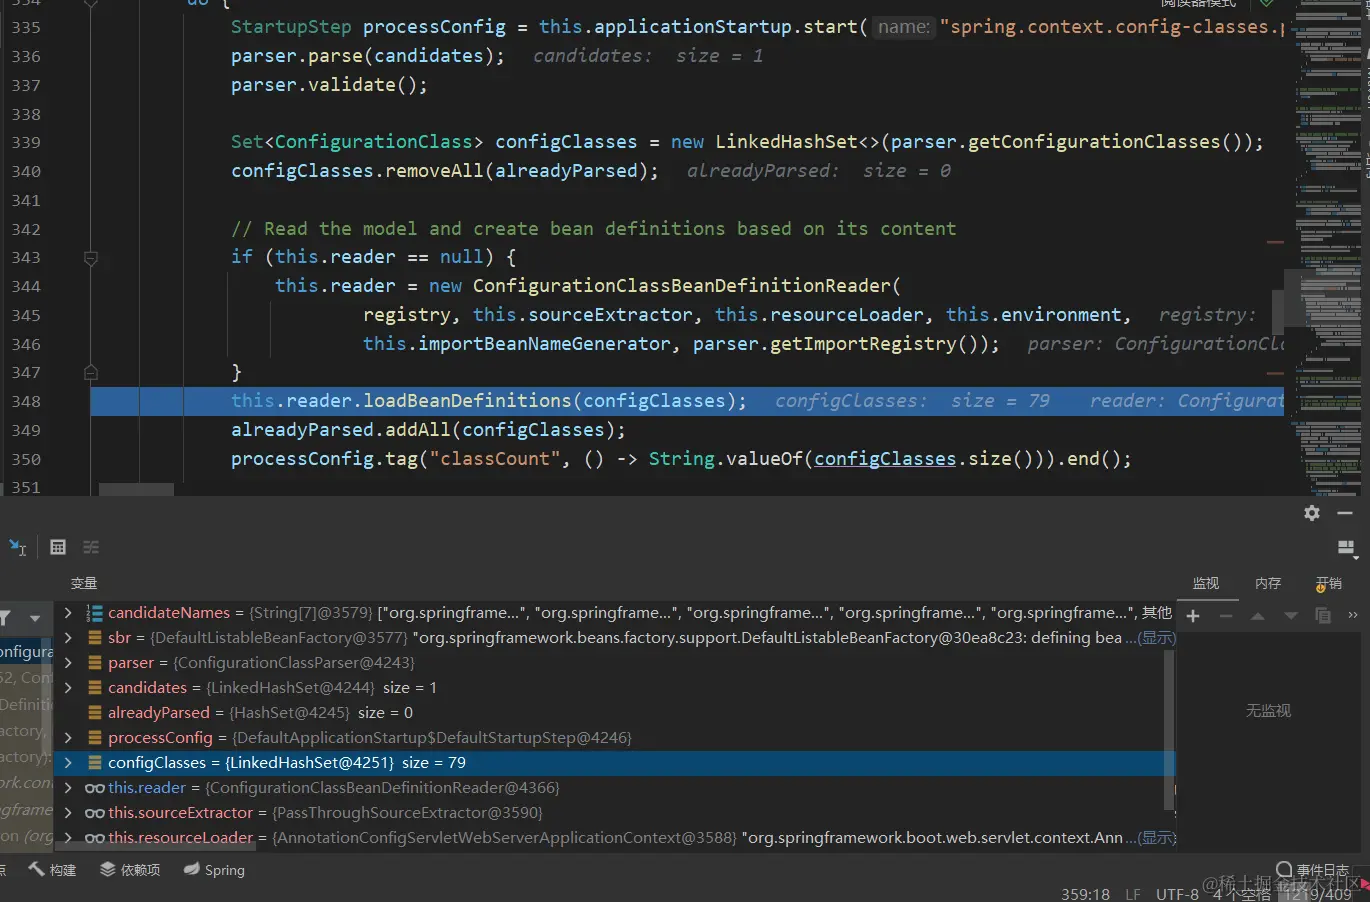
Task: Change the UTF-8 file encoding in status bar
Action: click(x=1177, y=894)
